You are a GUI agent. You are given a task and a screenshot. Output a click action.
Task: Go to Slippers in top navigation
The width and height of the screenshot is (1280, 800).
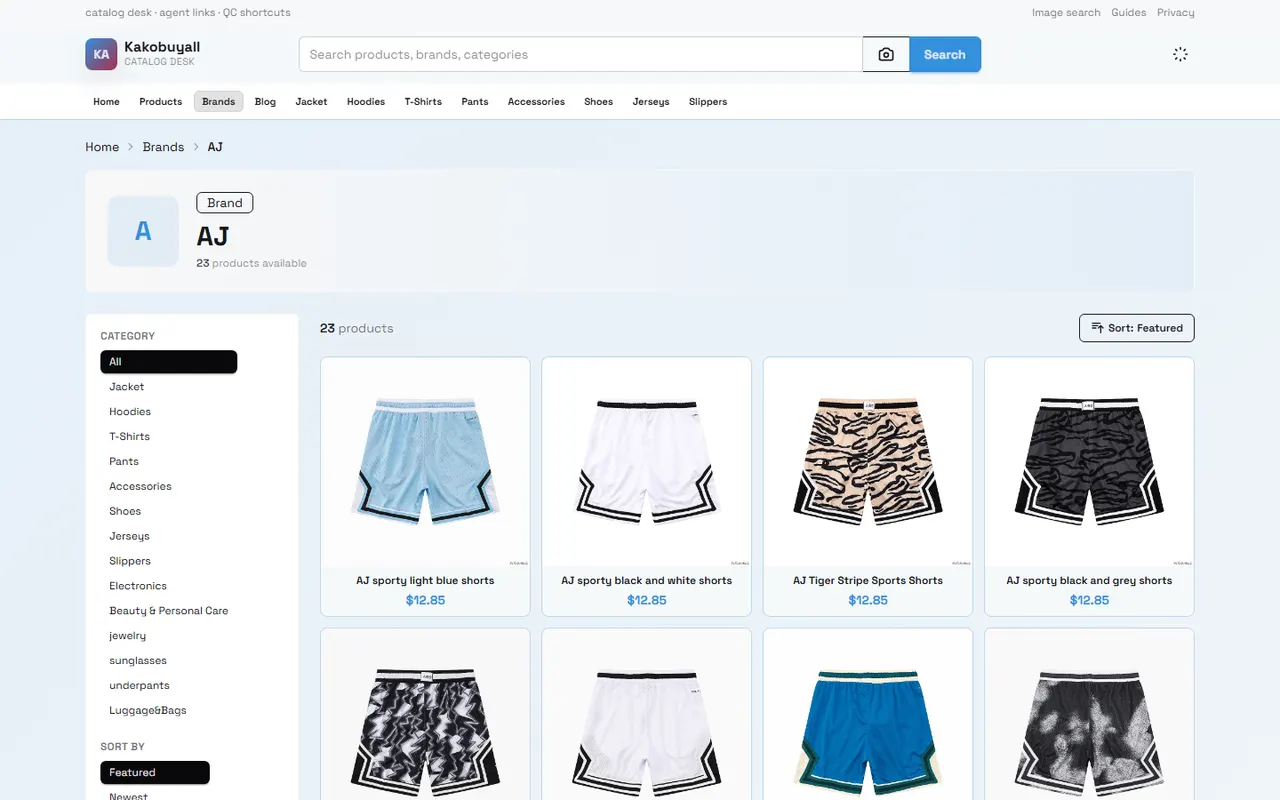coord(708,102)
